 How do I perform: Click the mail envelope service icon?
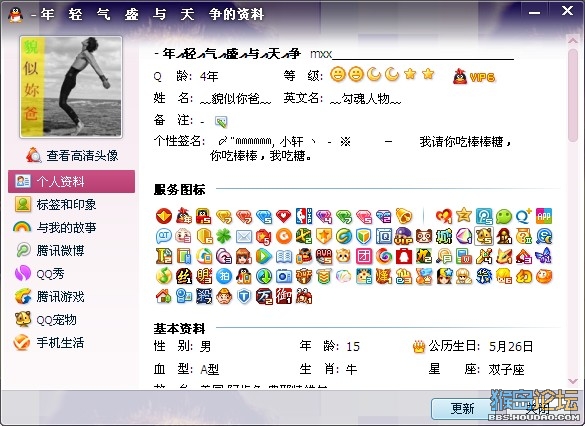tap(244, 236)
